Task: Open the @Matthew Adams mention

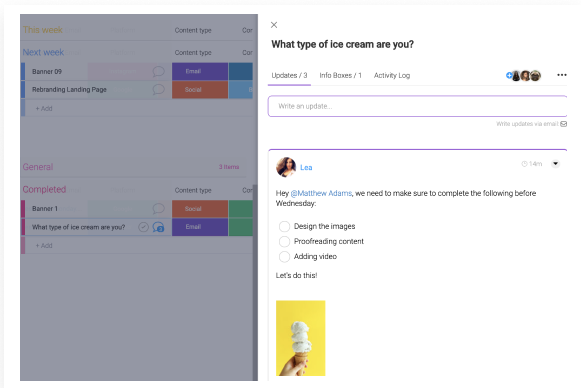Action: coord(321,193)
